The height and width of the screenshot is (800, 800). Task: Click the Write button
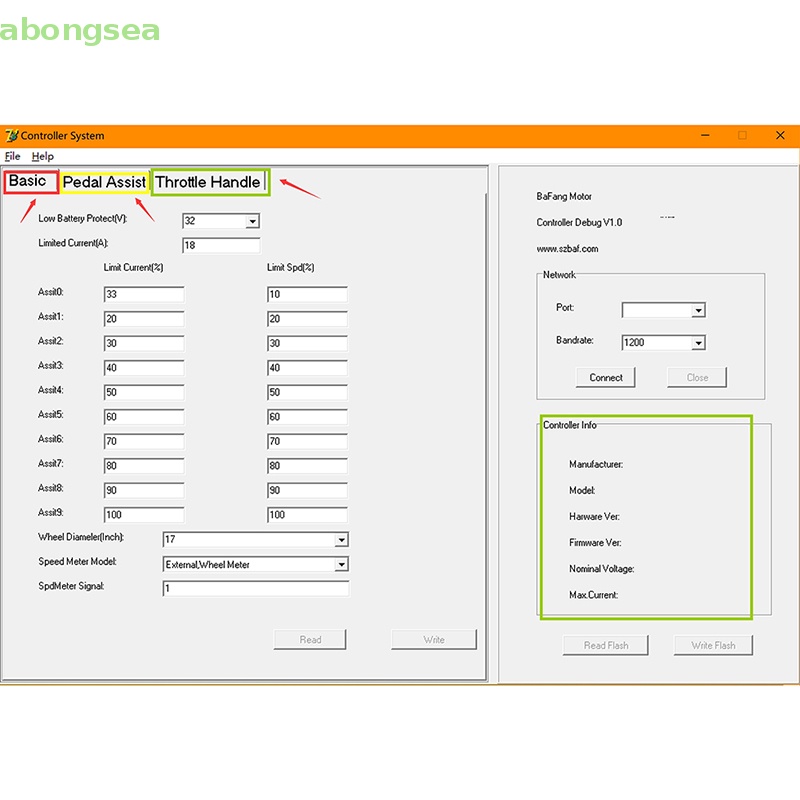pyautogui.click(x=434, y=640)
